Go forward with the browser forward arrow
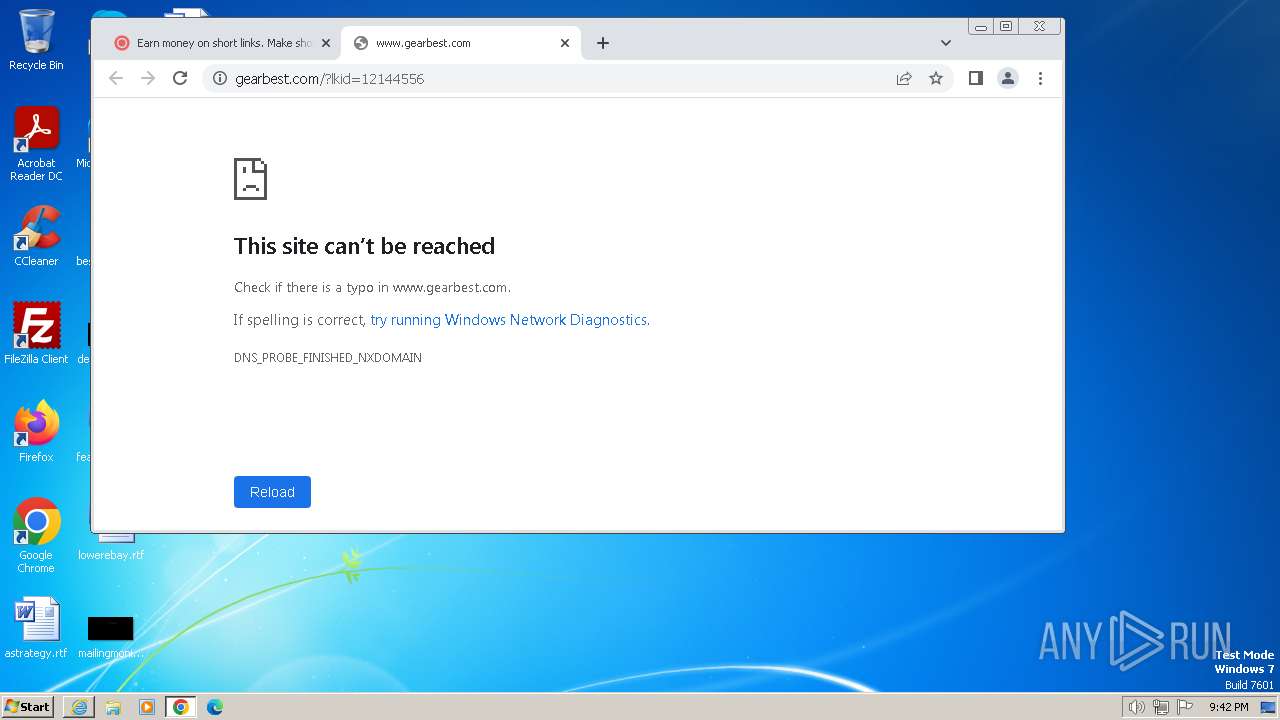Viewport: 1280px width, 720px height. pyautogui.click(x=148, y=78)
